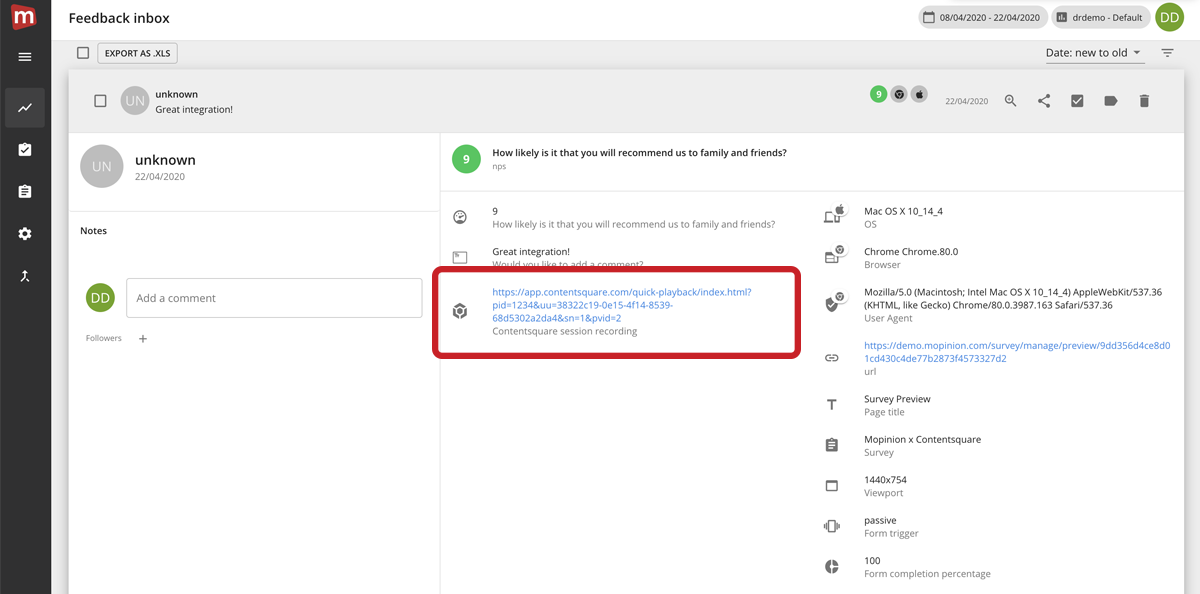Mark feedback with the checkmark box icon
The height and width of the screenshot is (594, 1200).
(1077, 101)
